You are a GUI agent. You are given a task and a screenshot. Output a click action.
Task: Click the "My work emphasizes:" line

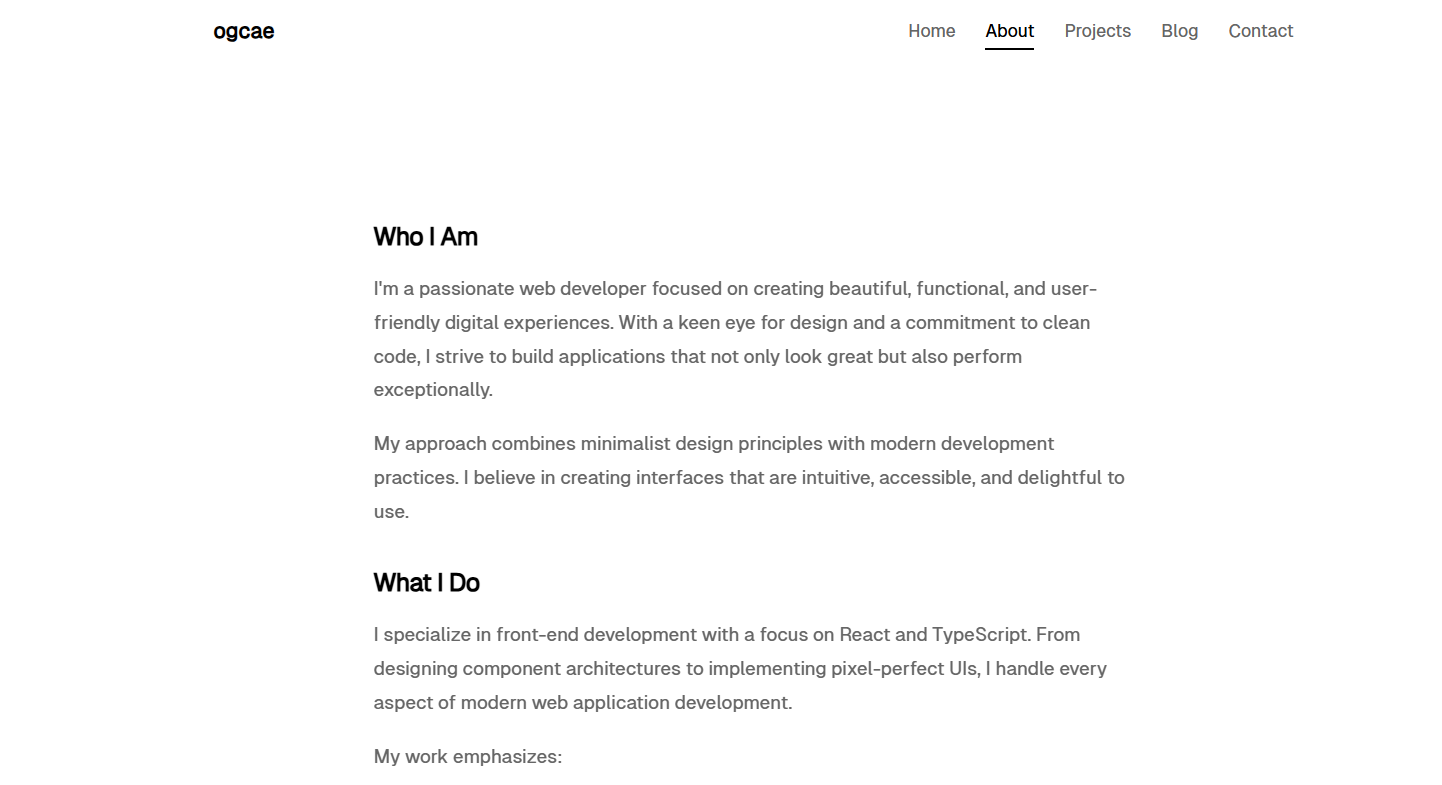pos(468,757)
